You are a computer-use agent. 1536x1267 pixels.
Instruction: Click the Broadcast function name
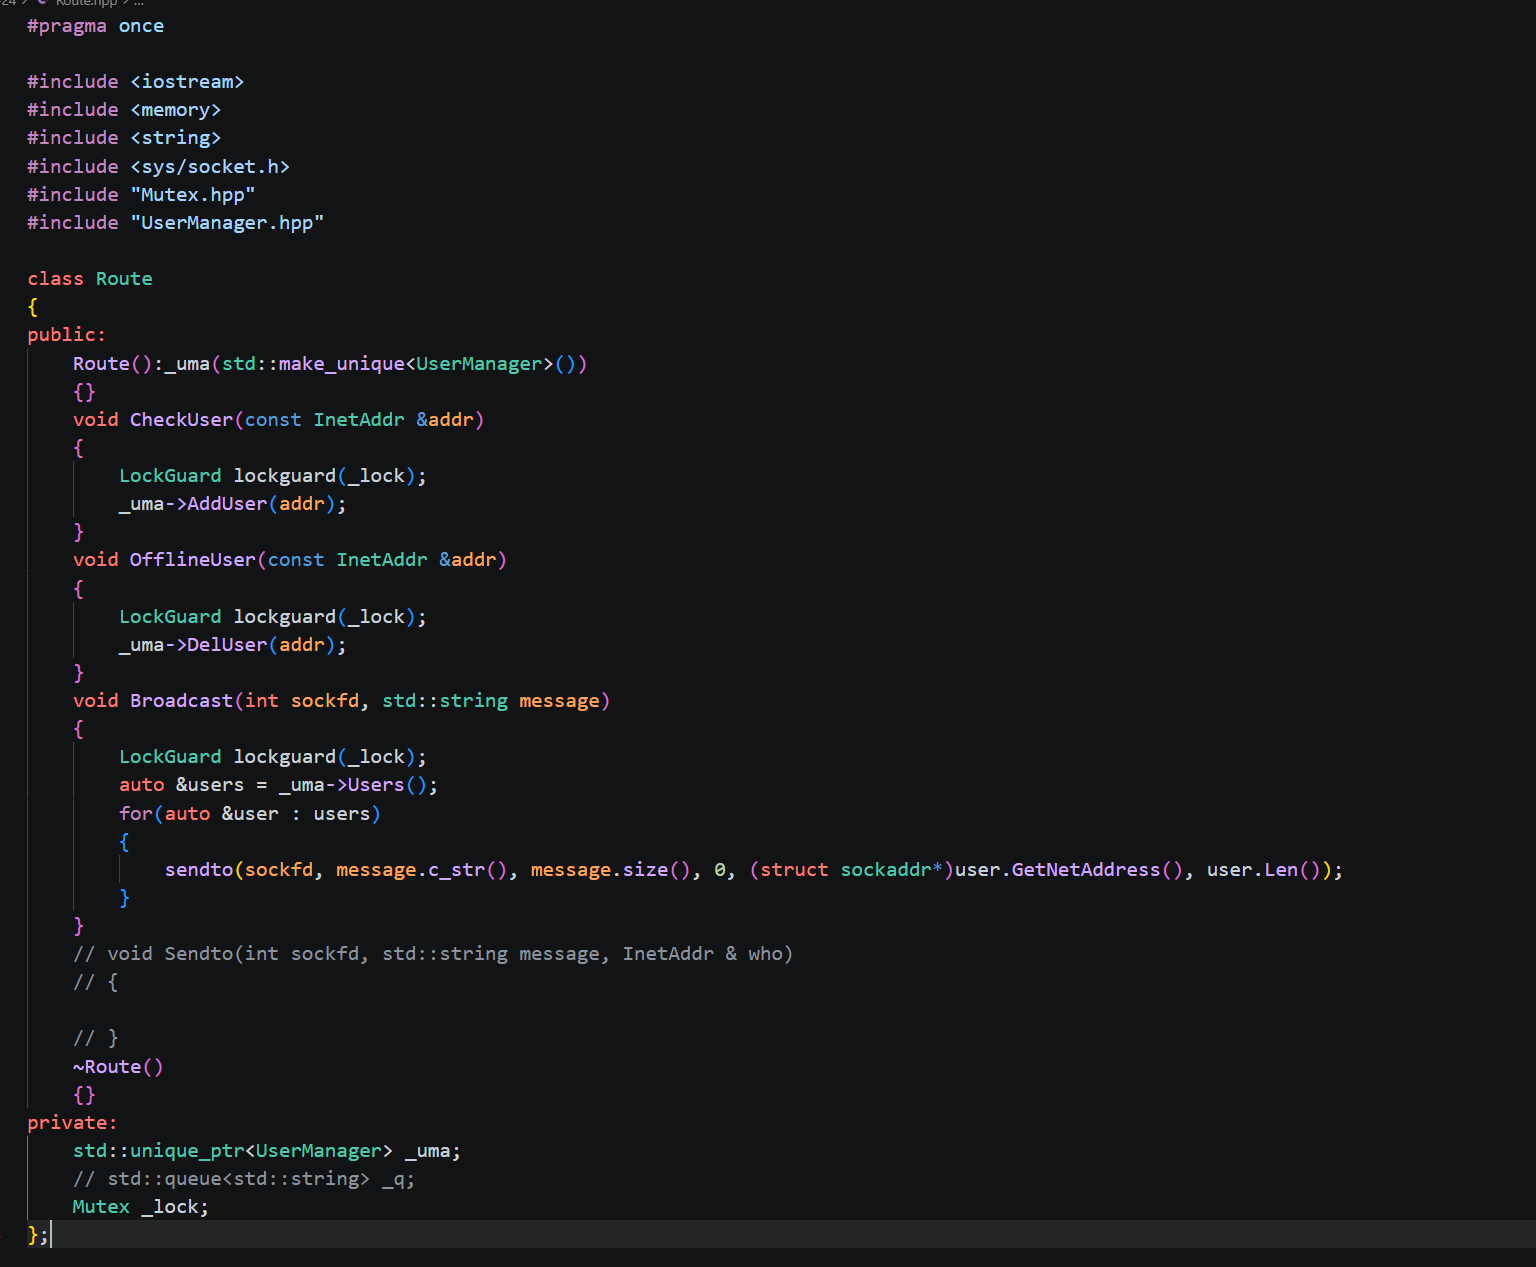(x=181, y=701)
